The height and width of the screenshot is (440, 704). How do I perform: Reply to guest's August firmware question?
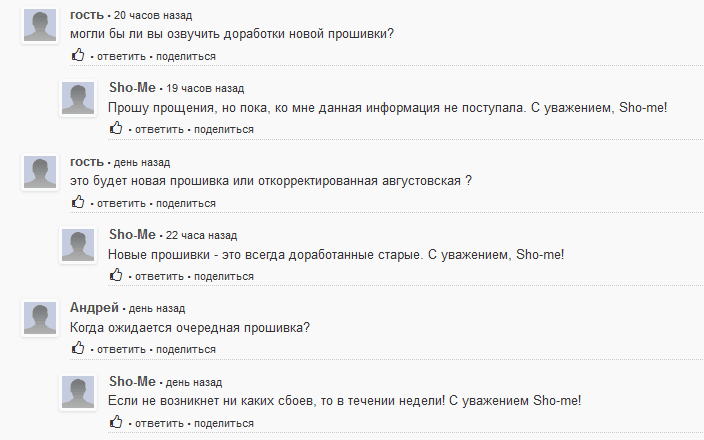tap(122, 204)
